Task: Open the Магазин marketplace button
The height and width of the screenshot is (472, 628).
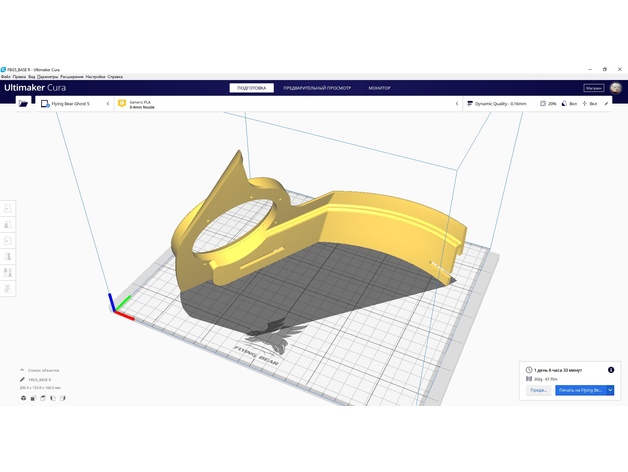Action: tap(593, 88)
